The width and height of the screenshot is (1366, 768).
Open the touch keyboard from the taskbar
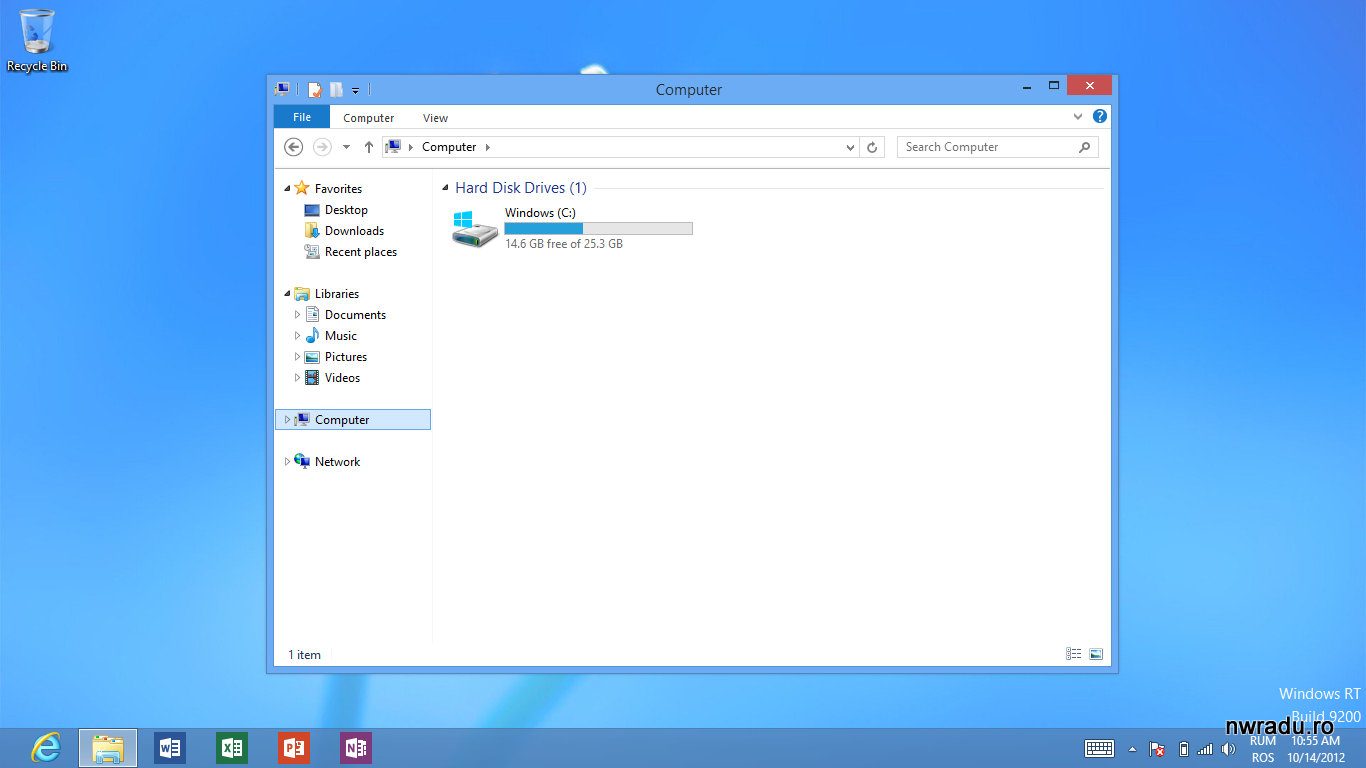[x=1099, y=748]
